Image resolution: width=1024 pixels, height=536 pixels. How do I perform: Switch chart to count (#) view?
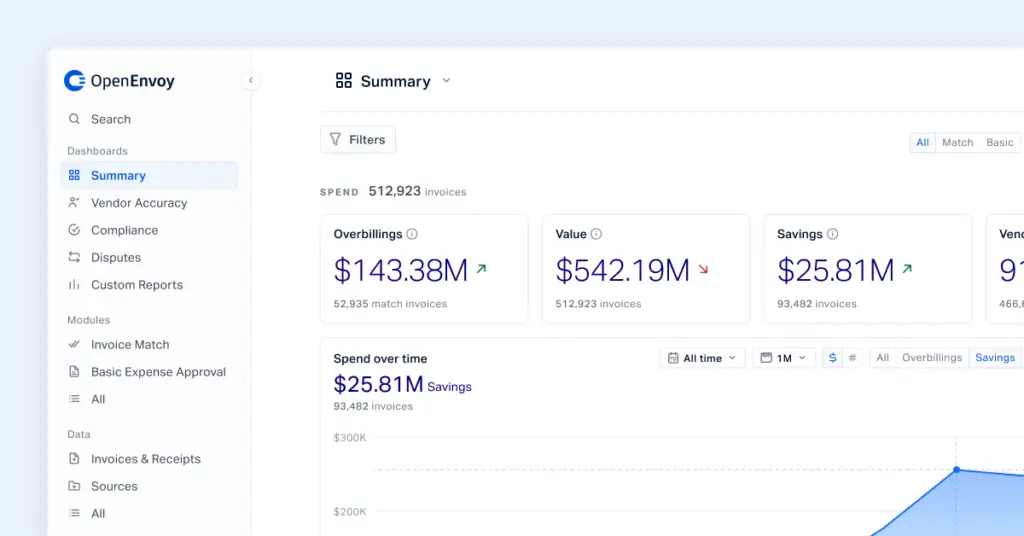852,358
